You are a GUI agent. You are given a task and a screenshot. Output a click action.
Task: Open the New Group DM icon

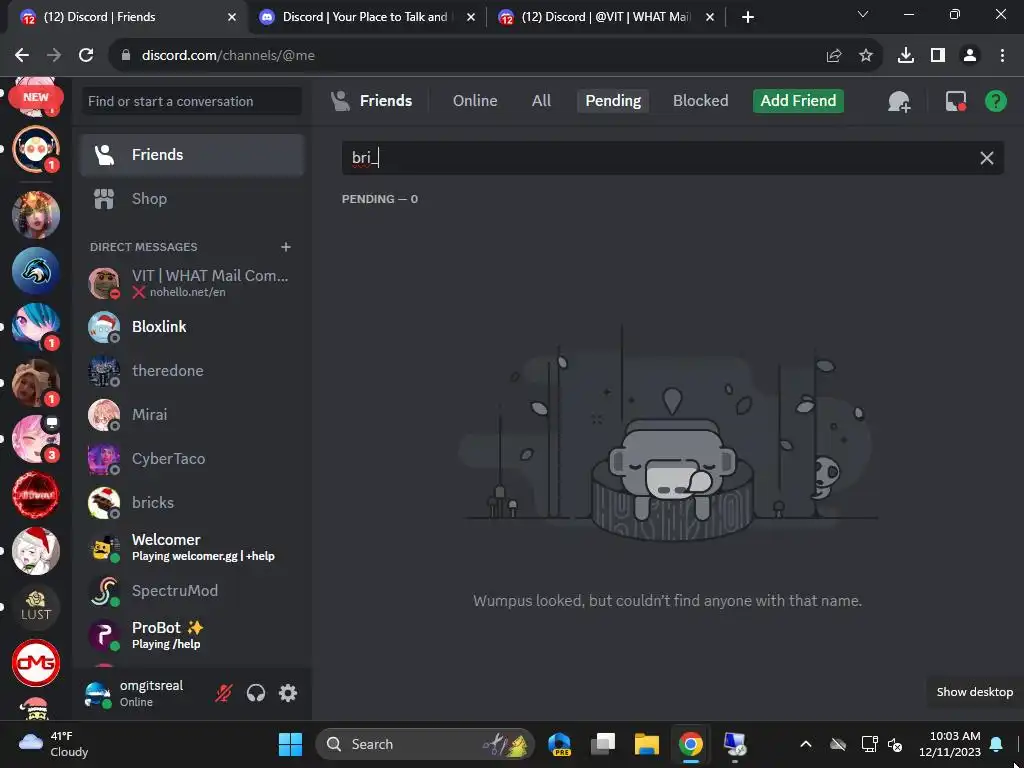coord(899,101)
